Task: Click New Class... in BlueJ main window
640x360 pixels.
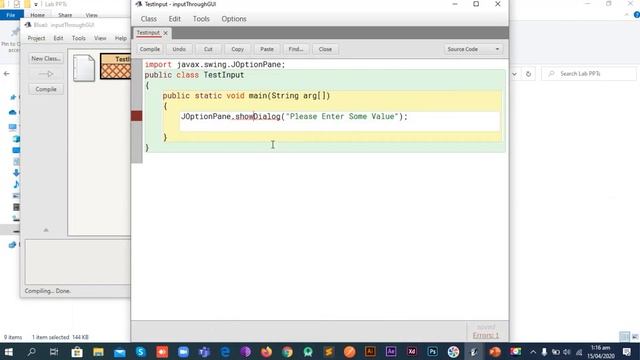Action: click(46, 59)
